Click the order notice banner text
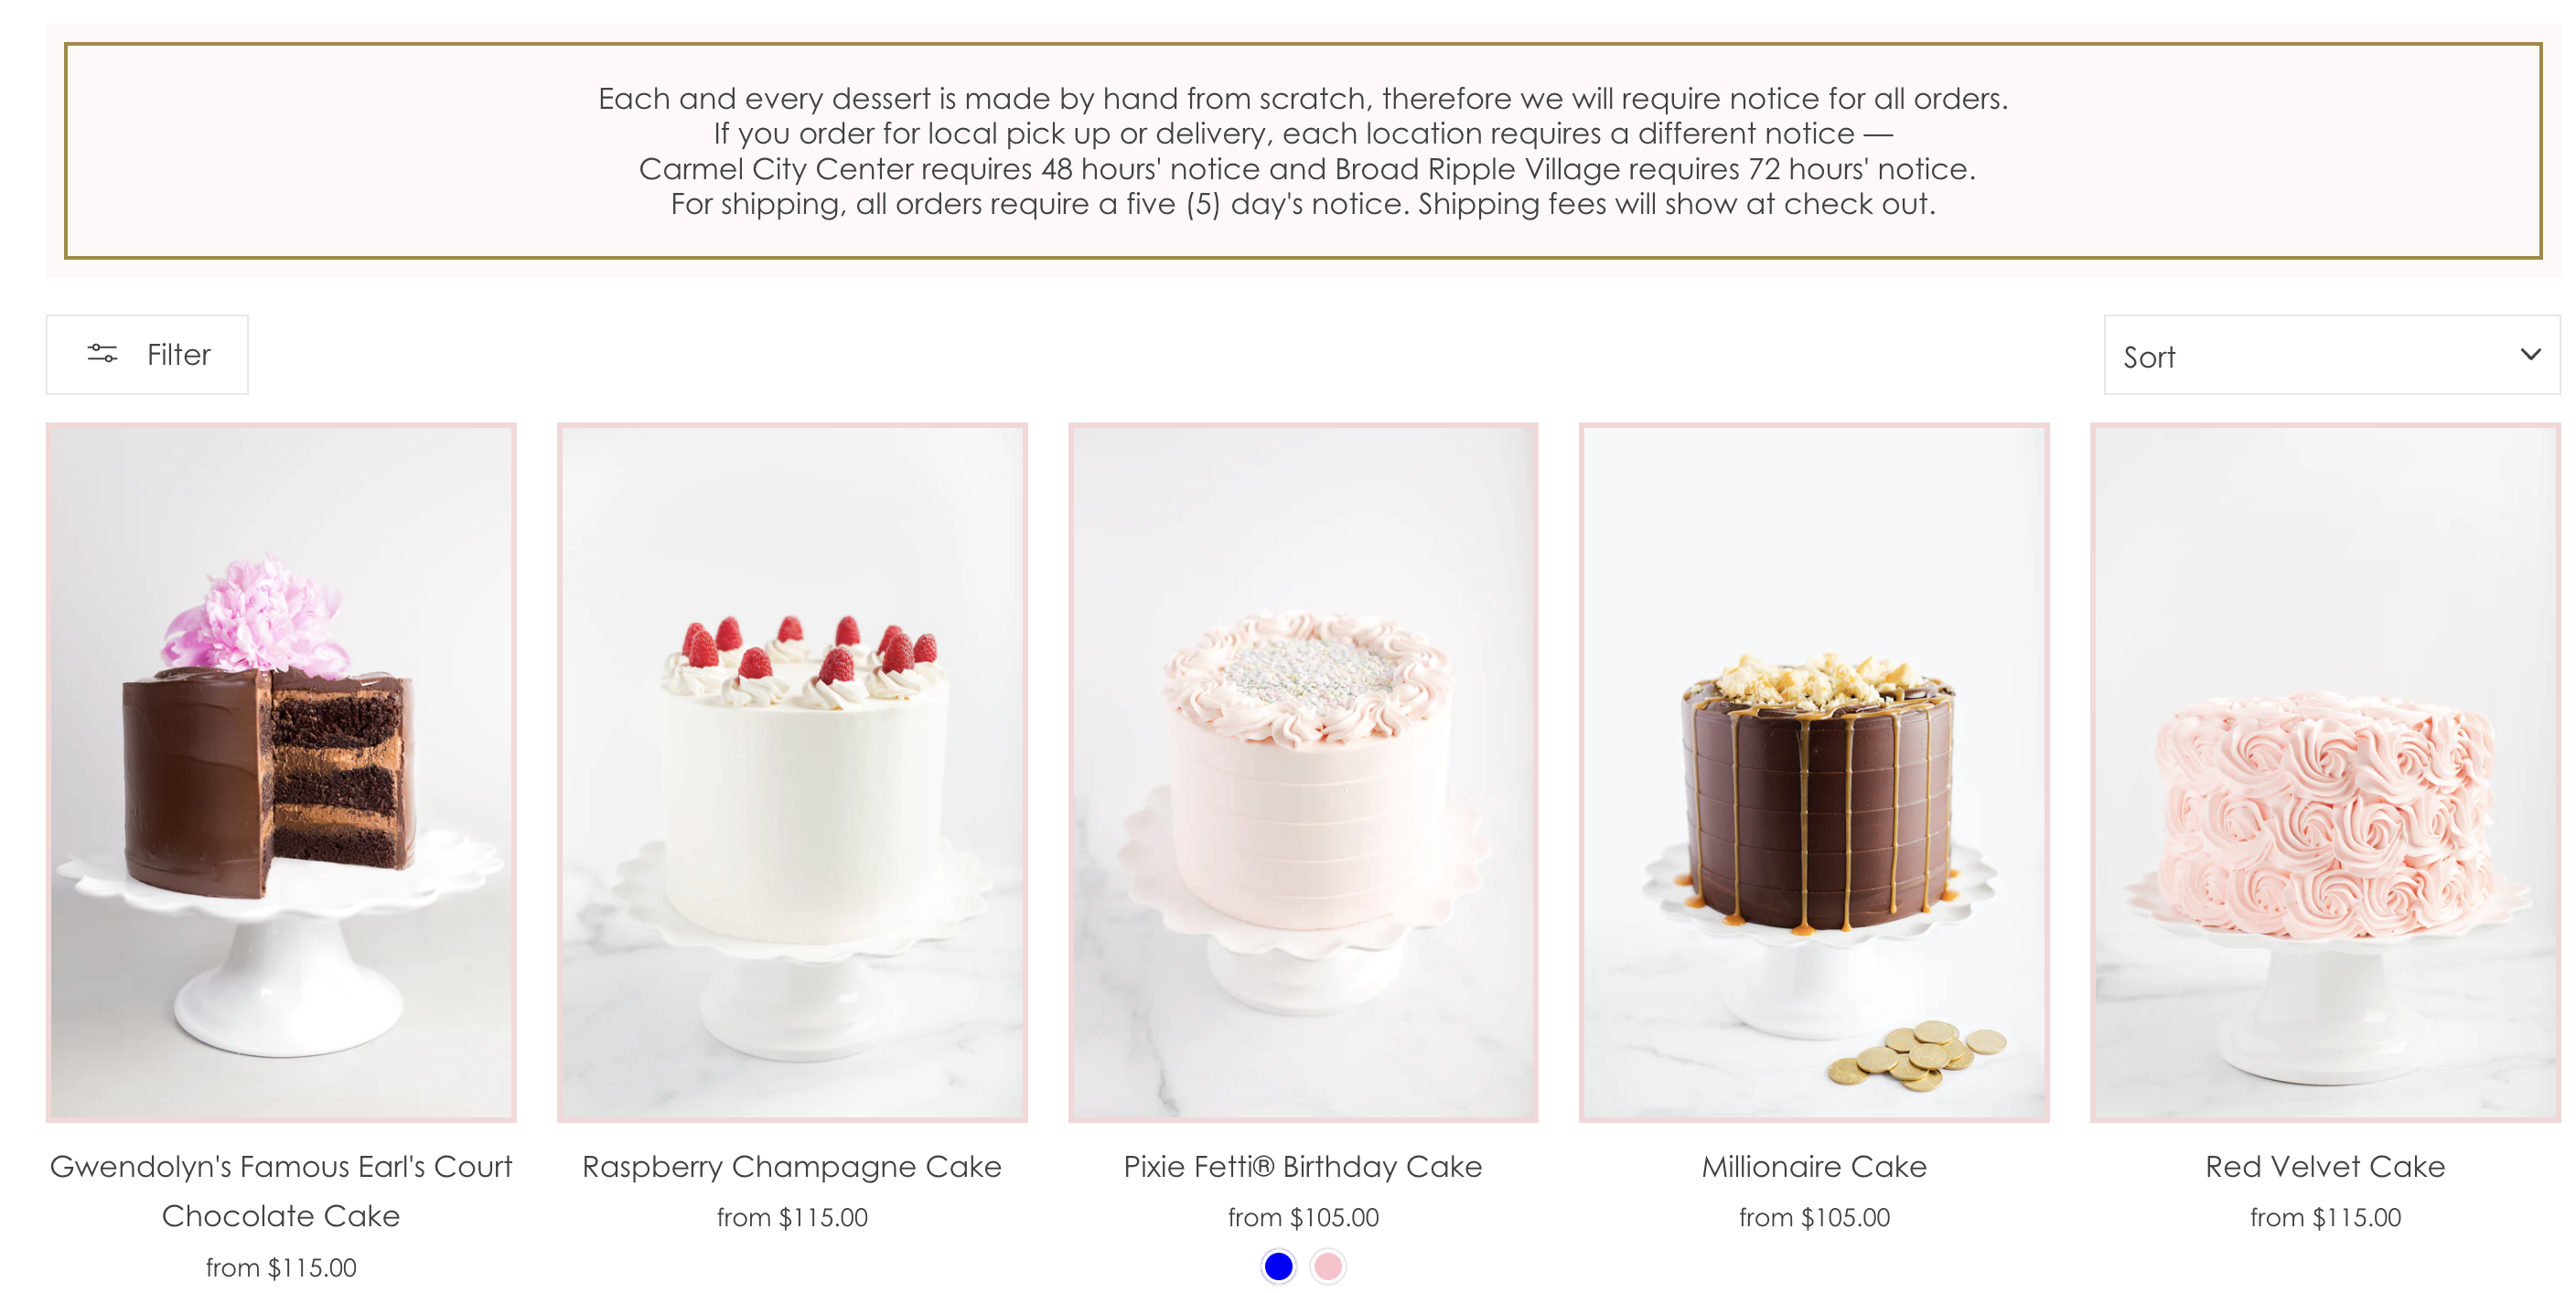The image size is (2576, 1293). coord(1303,151)
